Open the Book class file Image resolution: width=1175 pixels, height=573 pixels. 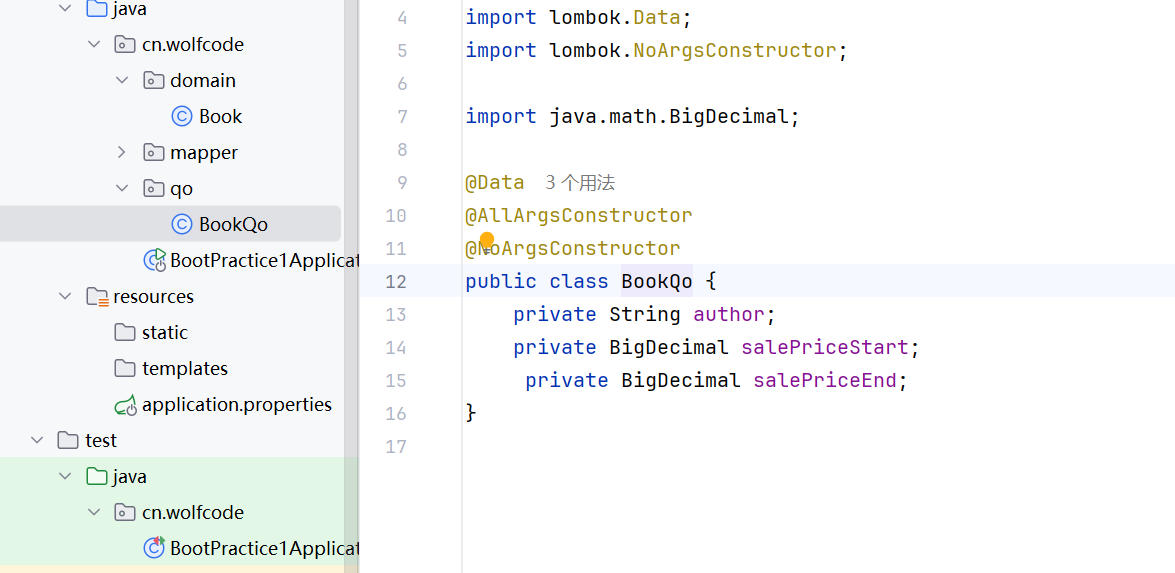[220, 117]
